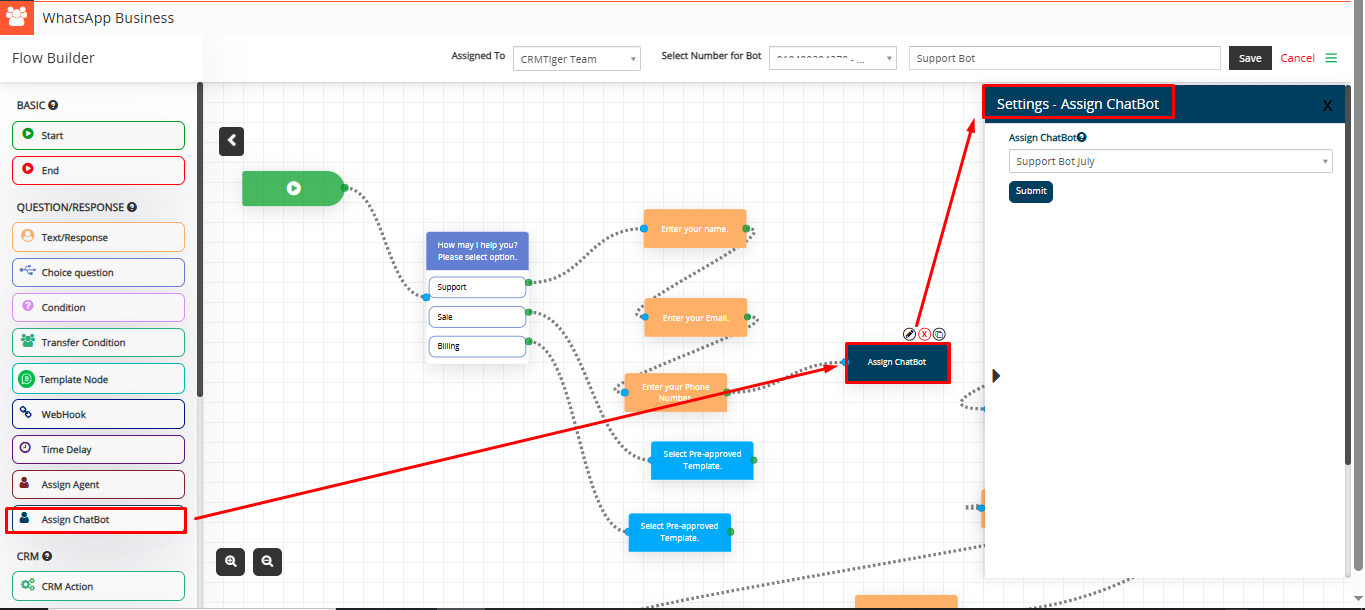Click the Support Bot name input field
1365x610 pixels.
(1064, 58)
